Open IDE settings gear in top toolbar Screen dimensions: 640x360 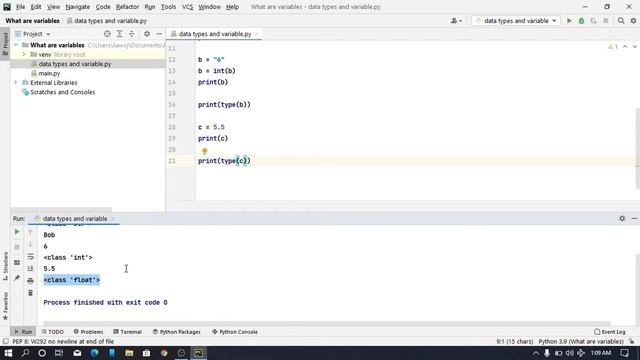point(633,21)
